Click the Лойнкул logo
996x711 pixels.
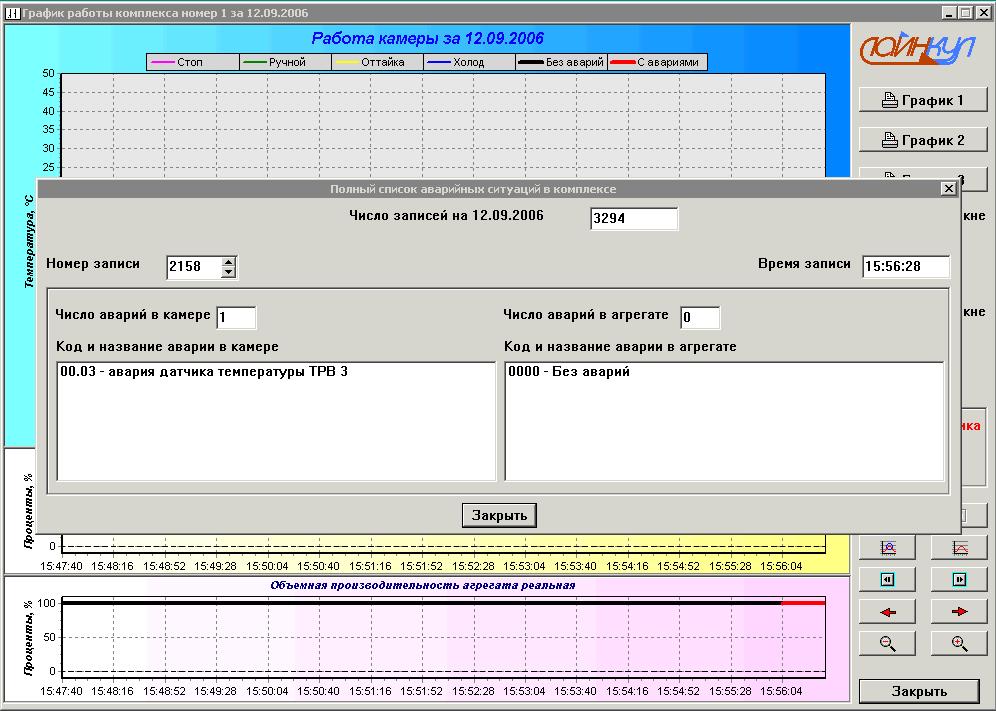pyautogui.click(x=918, y=50)
